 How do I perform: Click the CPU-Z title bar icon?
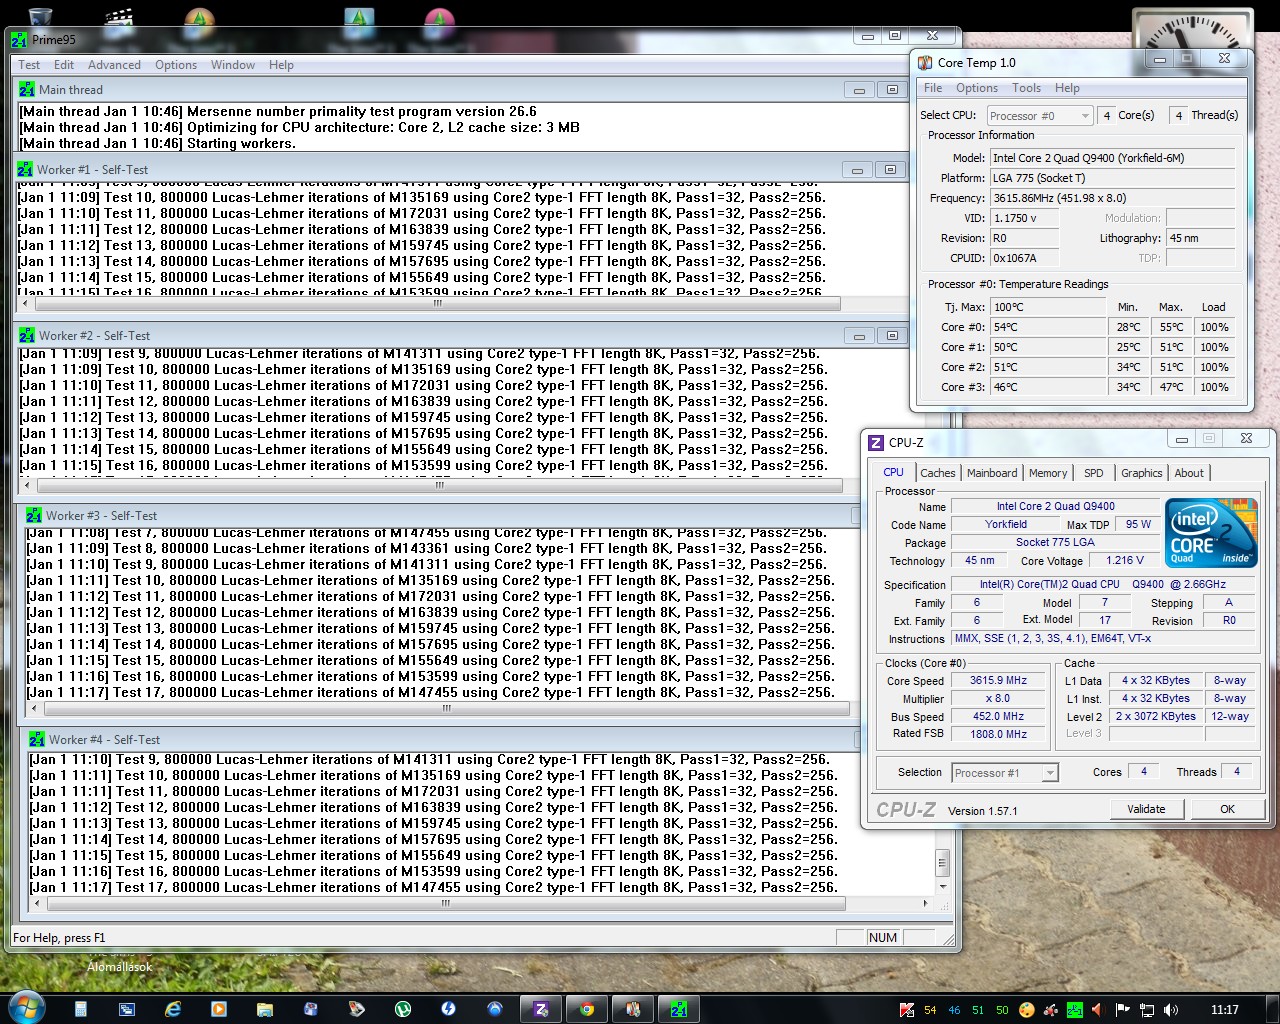[876, 442]
